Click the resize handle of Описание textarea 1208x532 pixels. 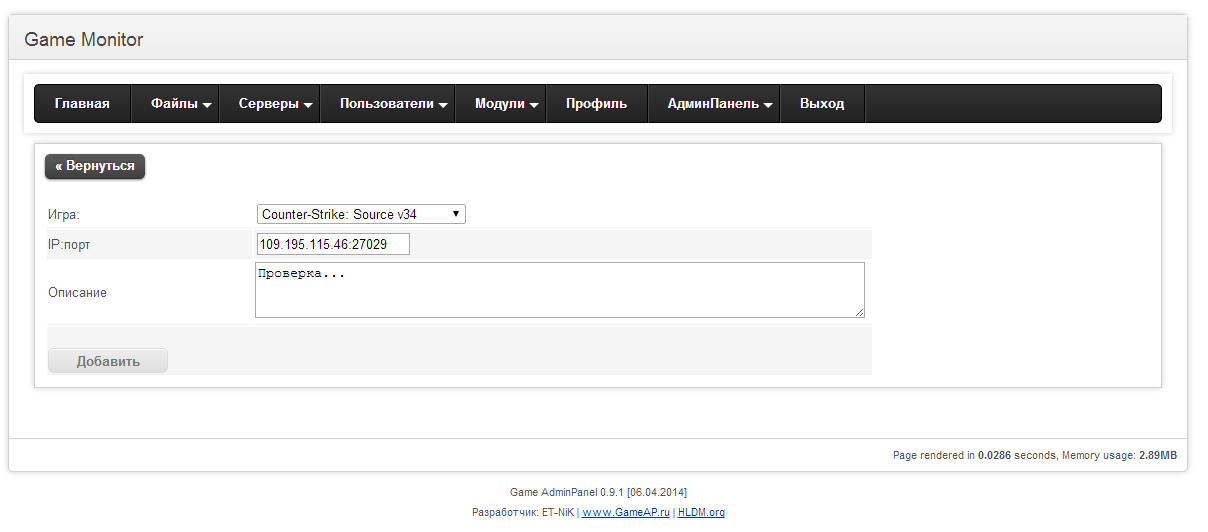coord(859,313)
